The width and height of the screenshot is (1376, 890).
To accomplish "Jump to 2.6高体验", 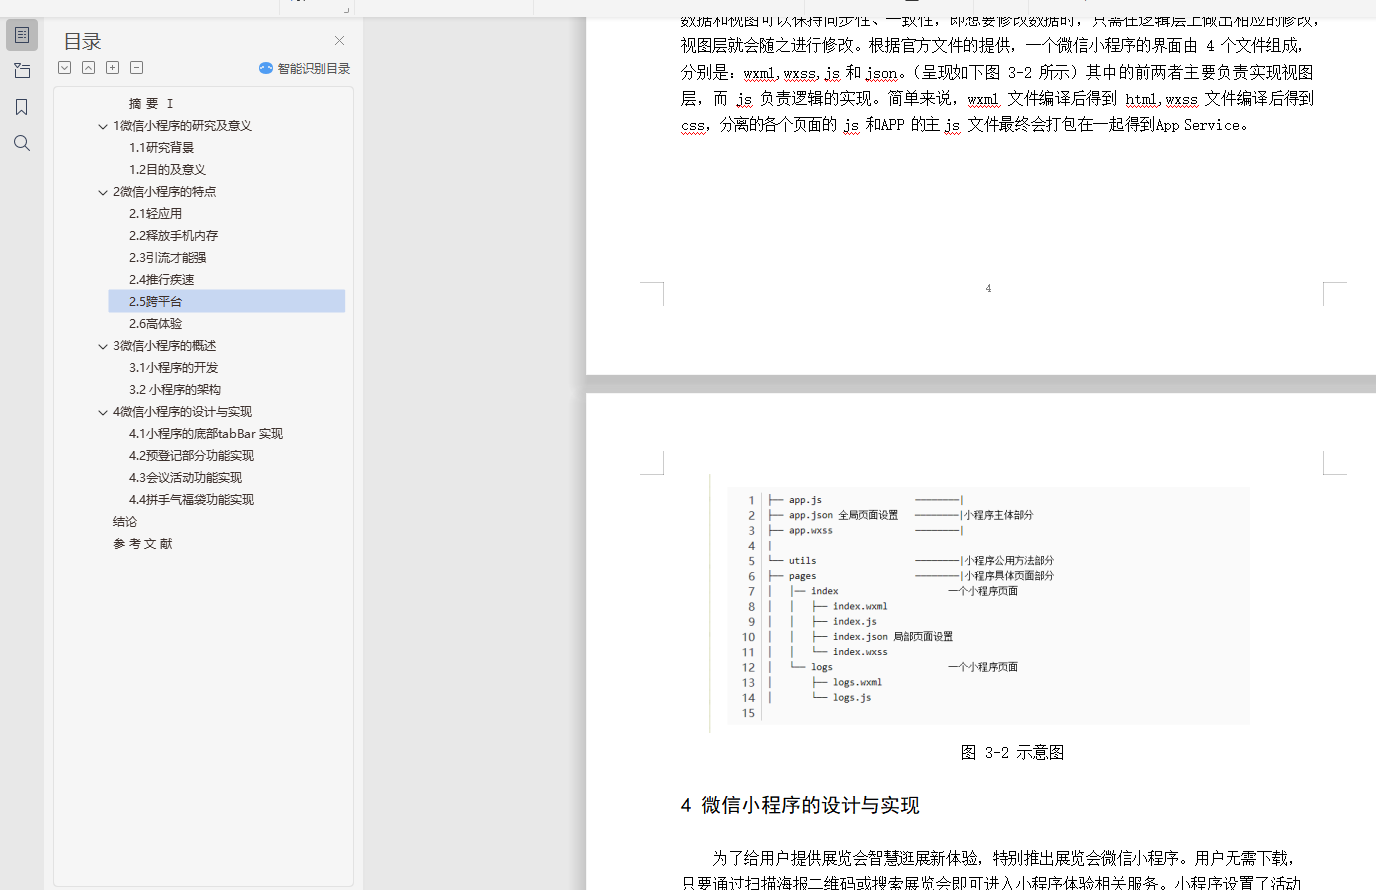I will (x=155, y=323).
